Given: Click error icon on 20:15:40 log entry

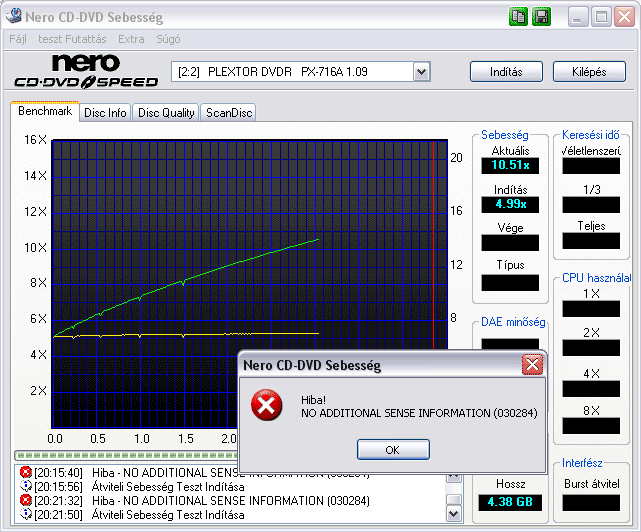Looking at the screenshot, I should coord(26,472).
